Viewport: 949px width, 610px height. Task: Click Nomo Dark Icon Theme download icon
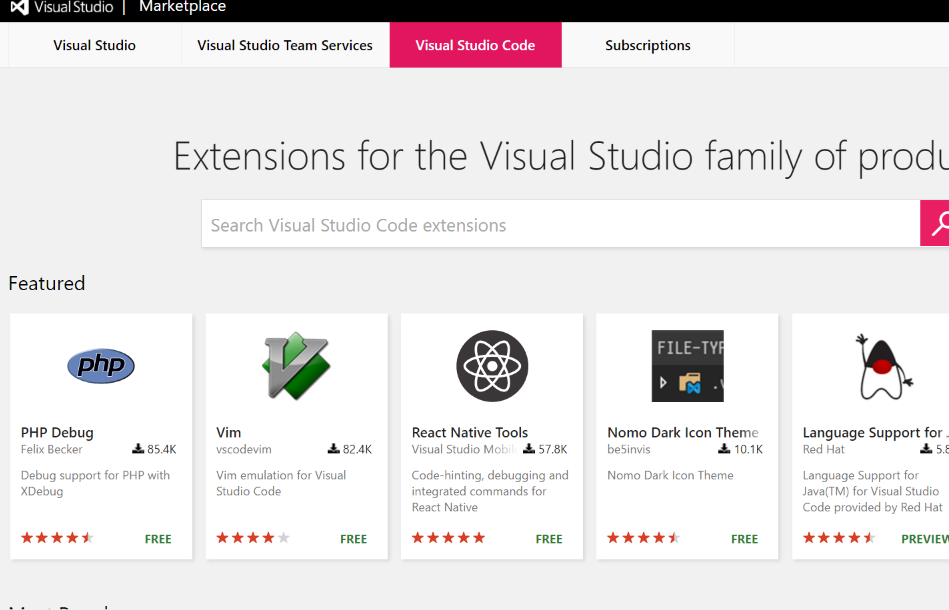click(x=724, y=448)
